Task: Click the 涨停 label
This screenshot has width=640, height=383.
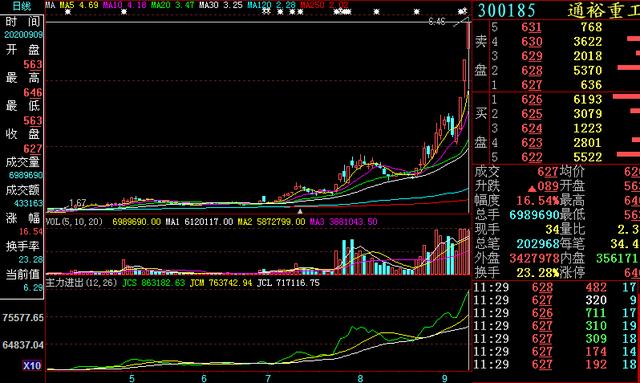Action: 572,272
